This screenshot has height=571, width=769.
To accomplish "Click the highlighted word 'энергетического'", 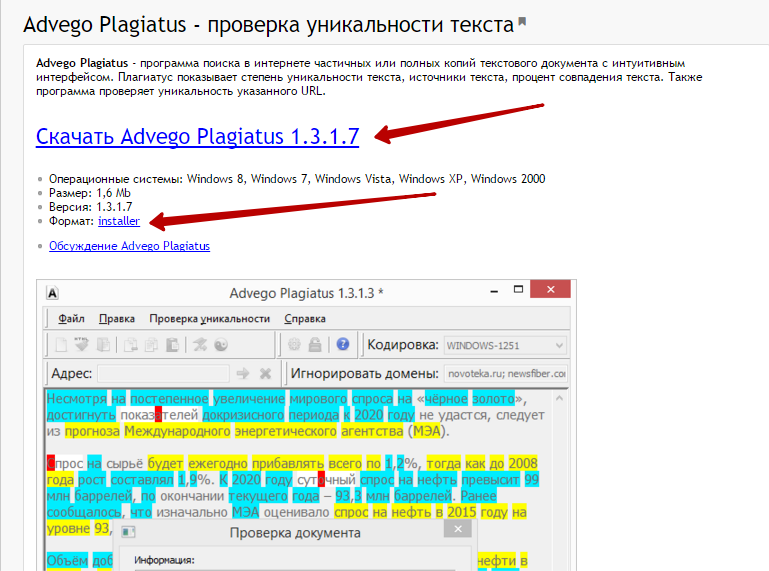I will click(x=285, y=431).
